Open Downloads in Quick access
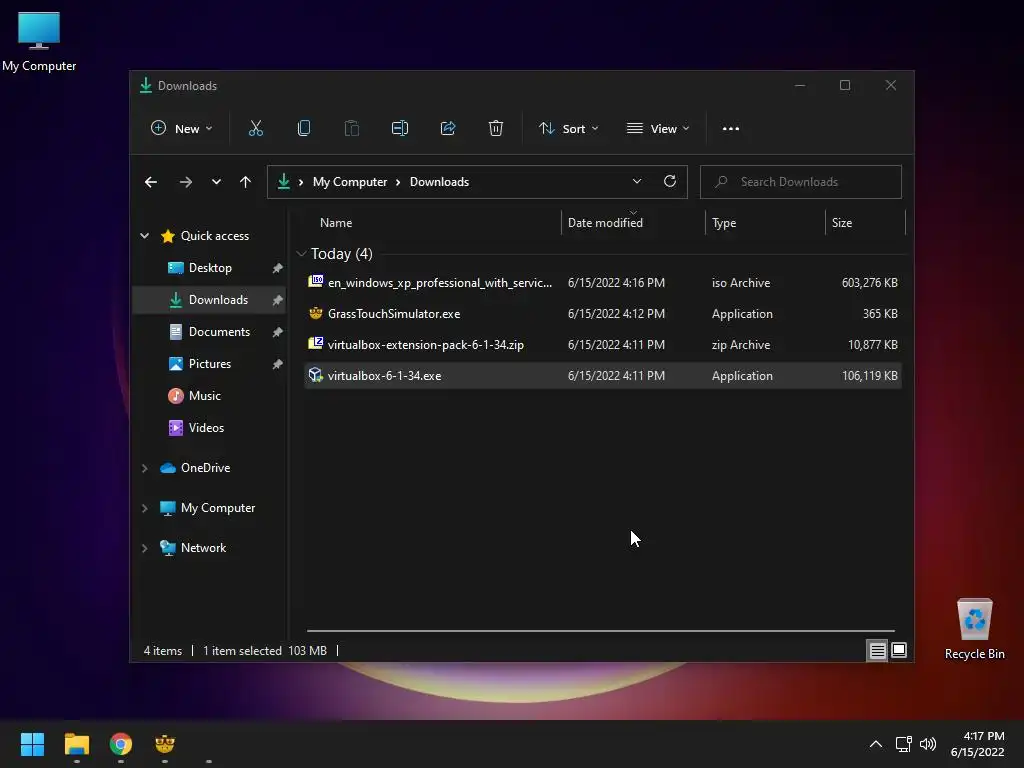Screen dimensions: 1024x768 point(210,300)
